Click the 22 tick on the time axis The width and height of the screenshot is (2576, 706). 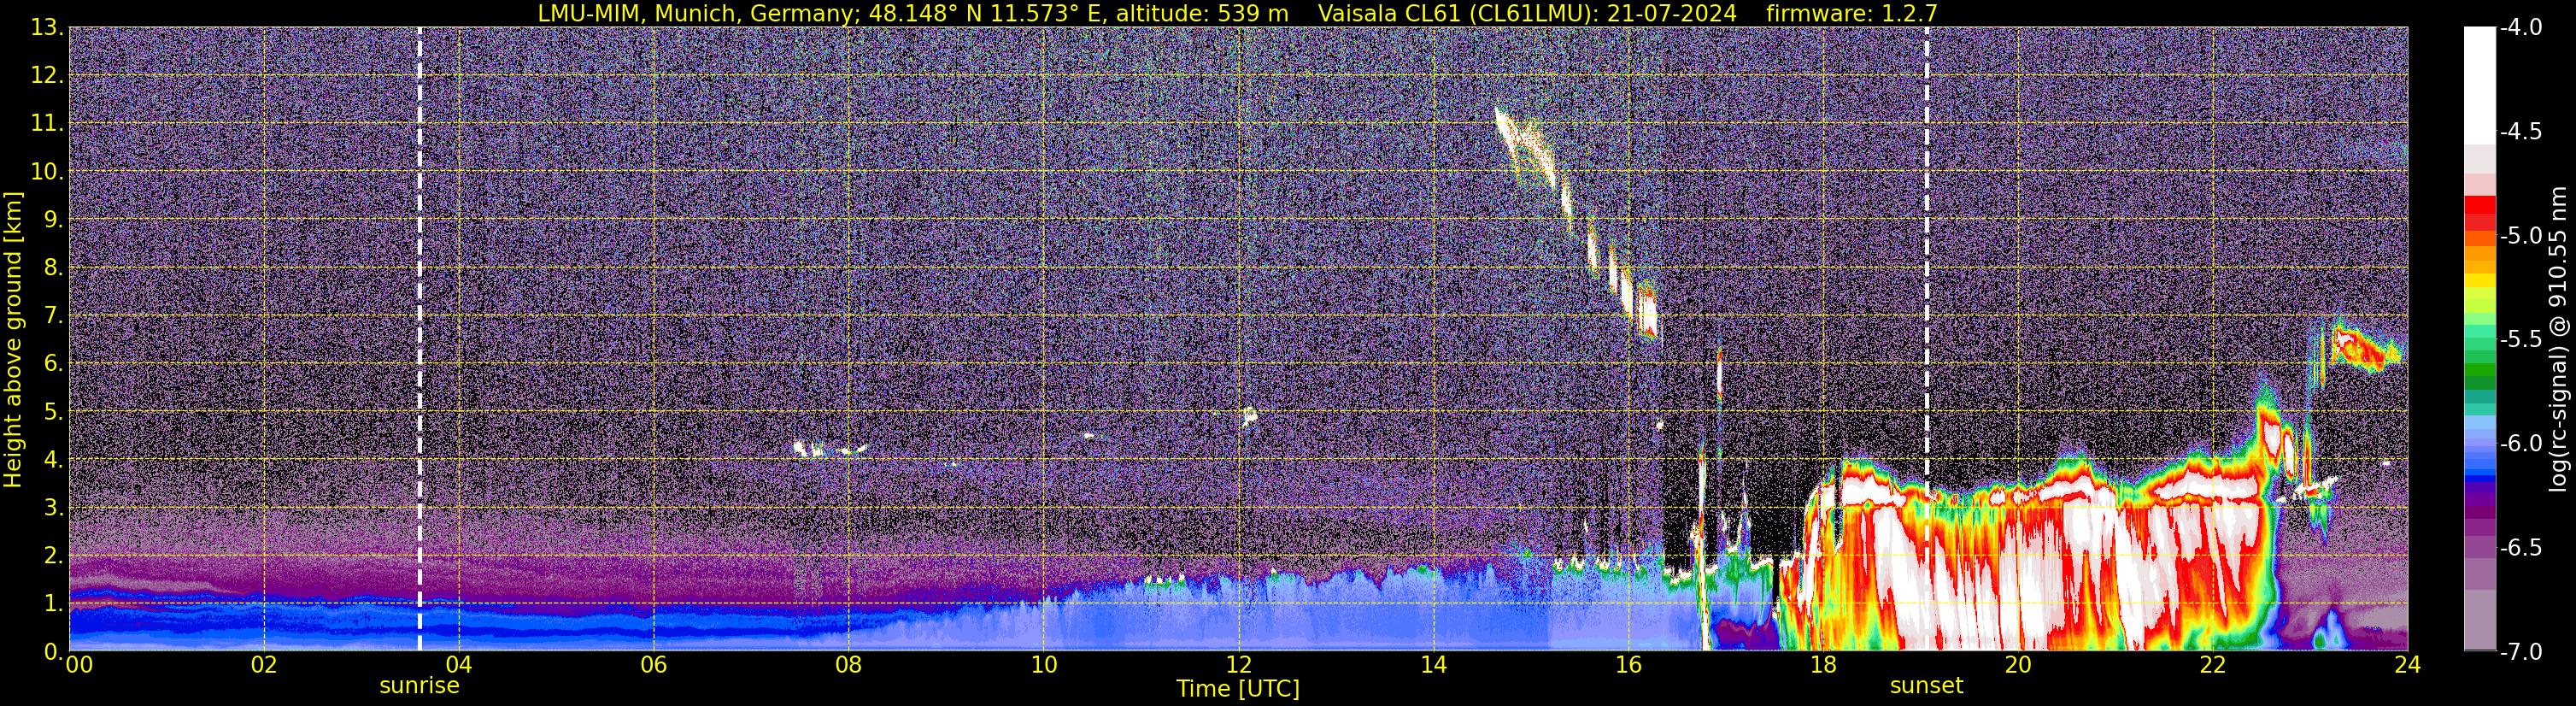click(x=2213, y=665)
